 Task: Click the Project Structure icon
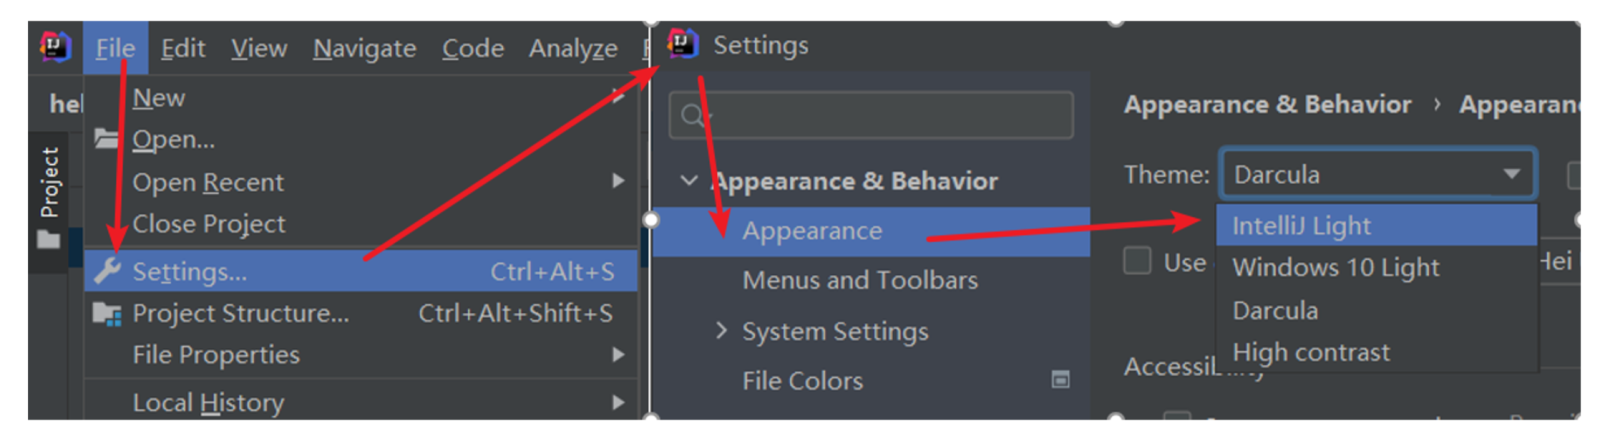[x=107, y=314]
